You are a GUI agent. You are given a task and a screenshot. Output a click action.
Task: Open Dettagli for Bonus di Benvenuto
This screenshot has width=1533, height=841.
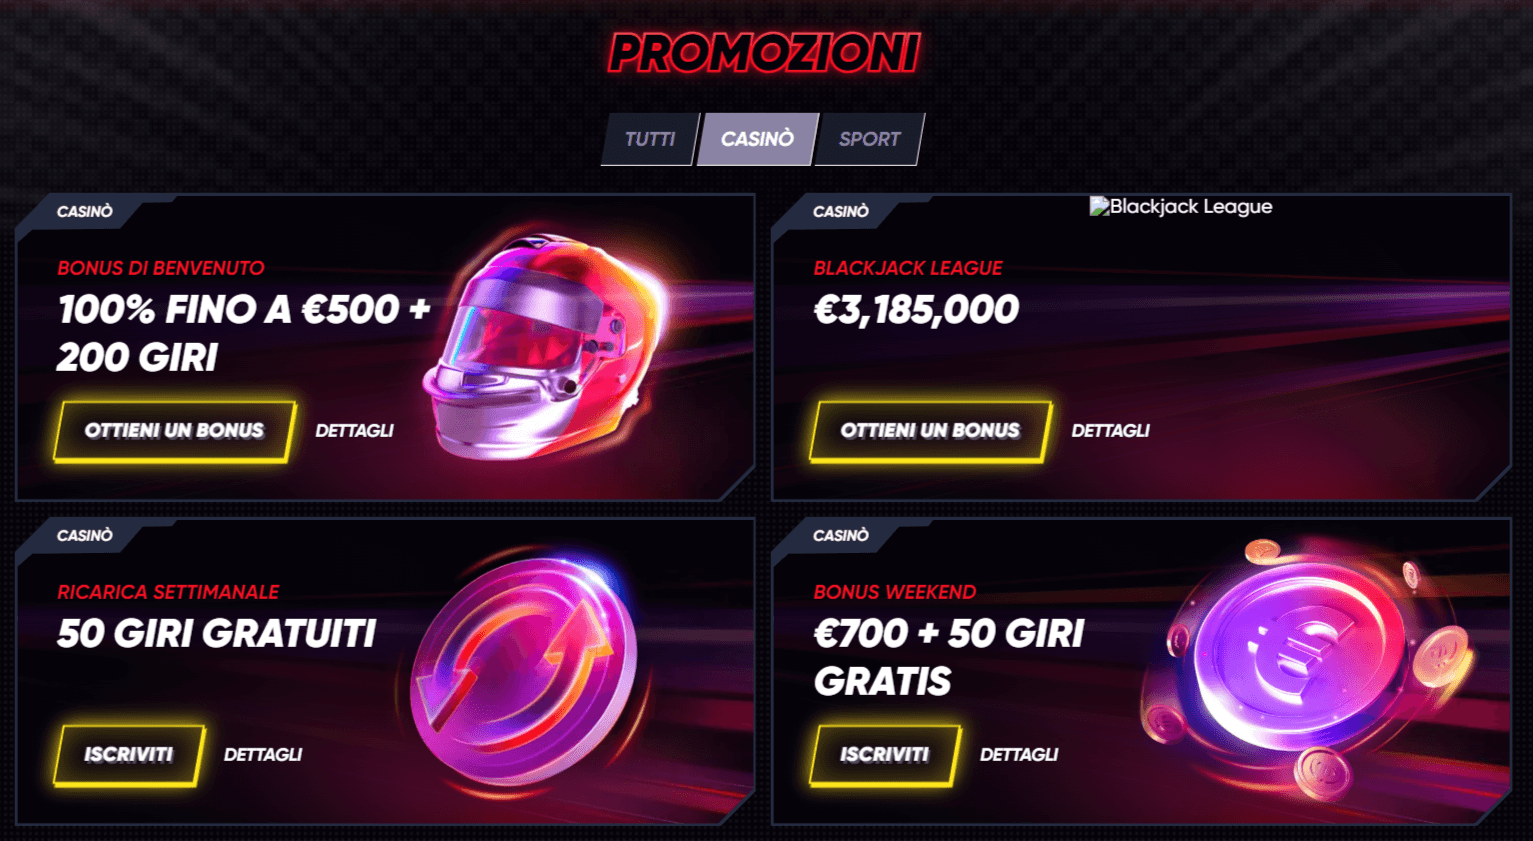[x=354, y=431]
